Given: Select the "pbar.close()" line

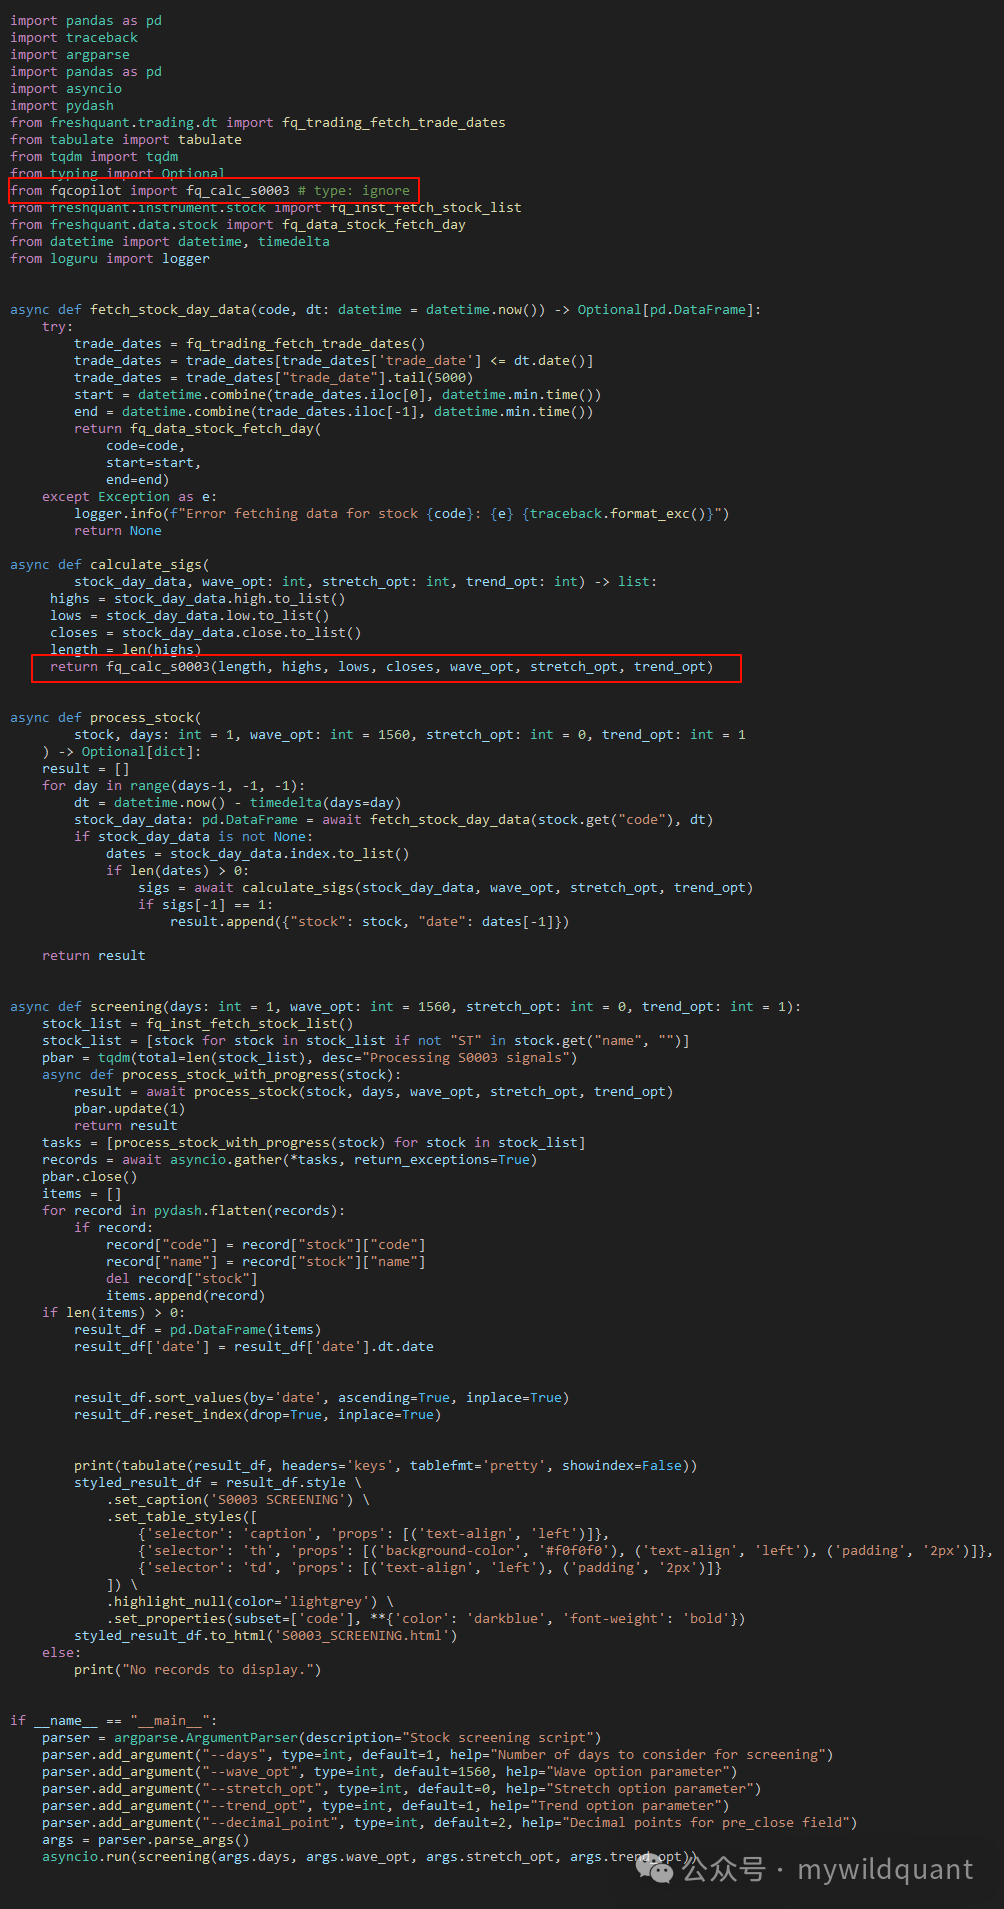Looking at the screenshot, I should (90, 1177).
